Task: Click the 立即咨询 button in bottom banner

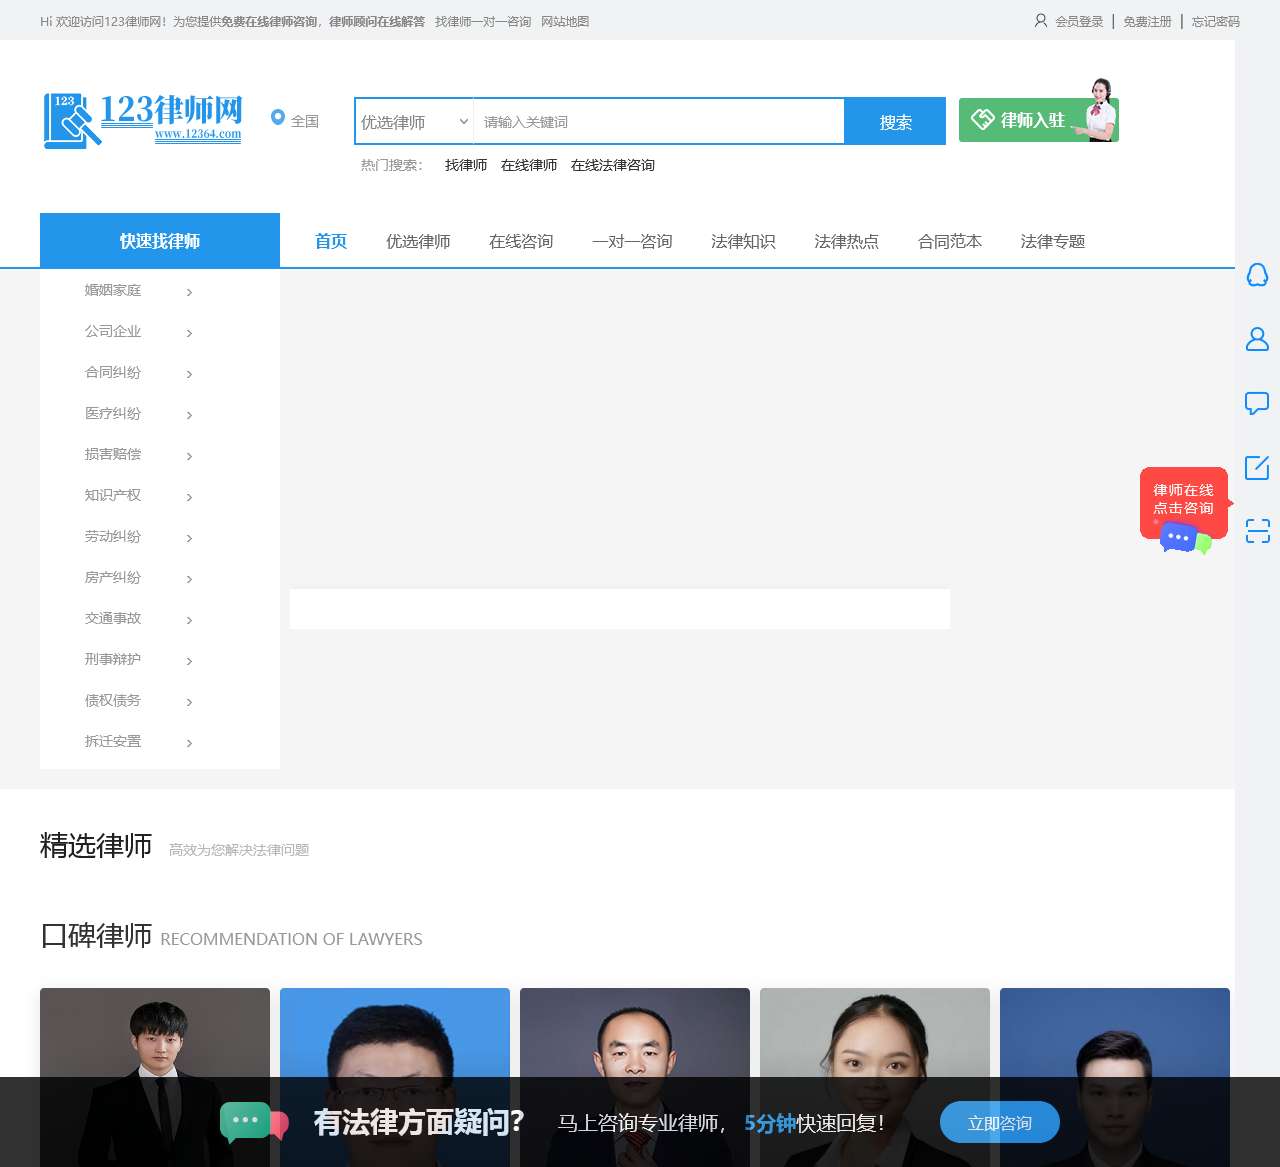Action: (999, 1123)
